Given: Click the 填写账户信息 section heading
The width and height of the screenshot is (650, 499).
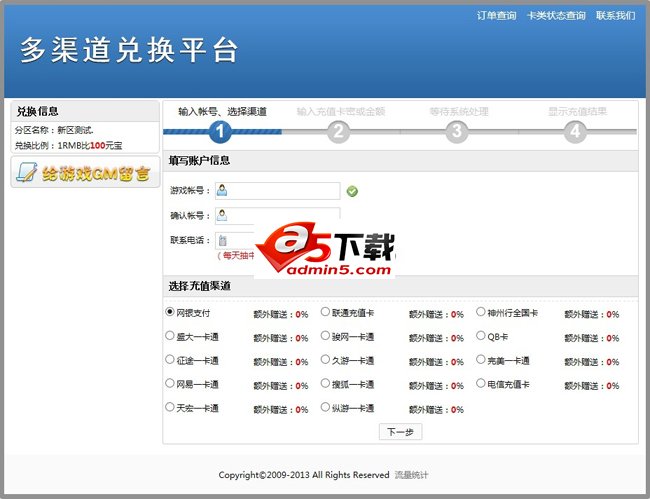Looking at the screenshot, I should point(199,161).
